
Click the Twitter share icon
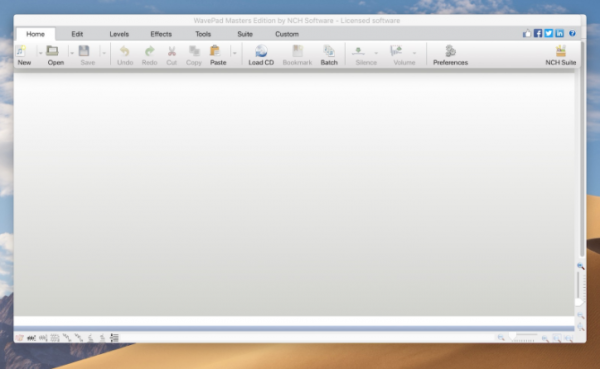(x=549, y=33)
